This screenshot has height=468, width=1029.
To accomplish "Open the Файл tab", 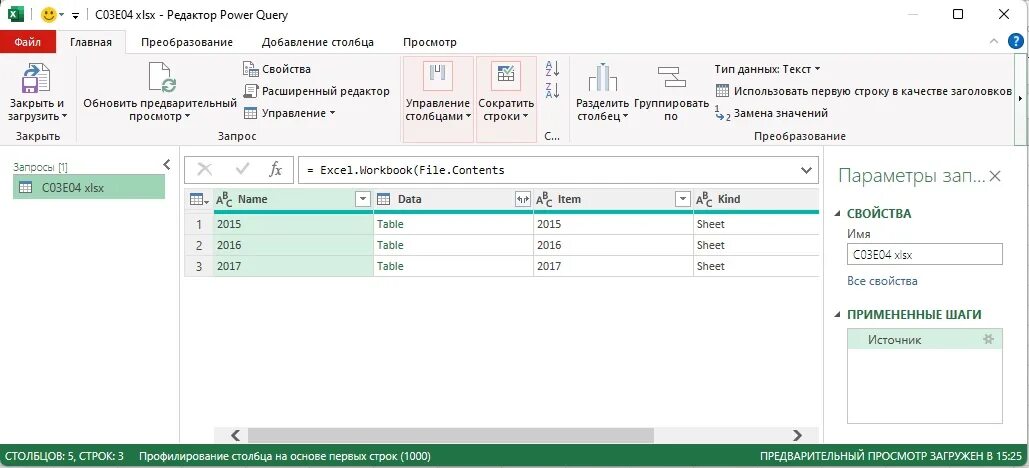I will point(28,42).
